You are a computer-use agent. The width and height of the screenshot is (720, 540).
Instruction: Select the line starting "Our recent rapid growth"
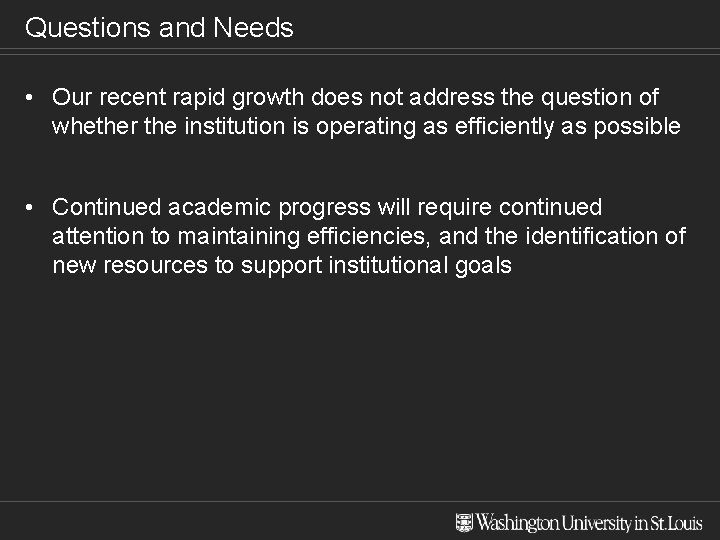(x=355, y=97)
